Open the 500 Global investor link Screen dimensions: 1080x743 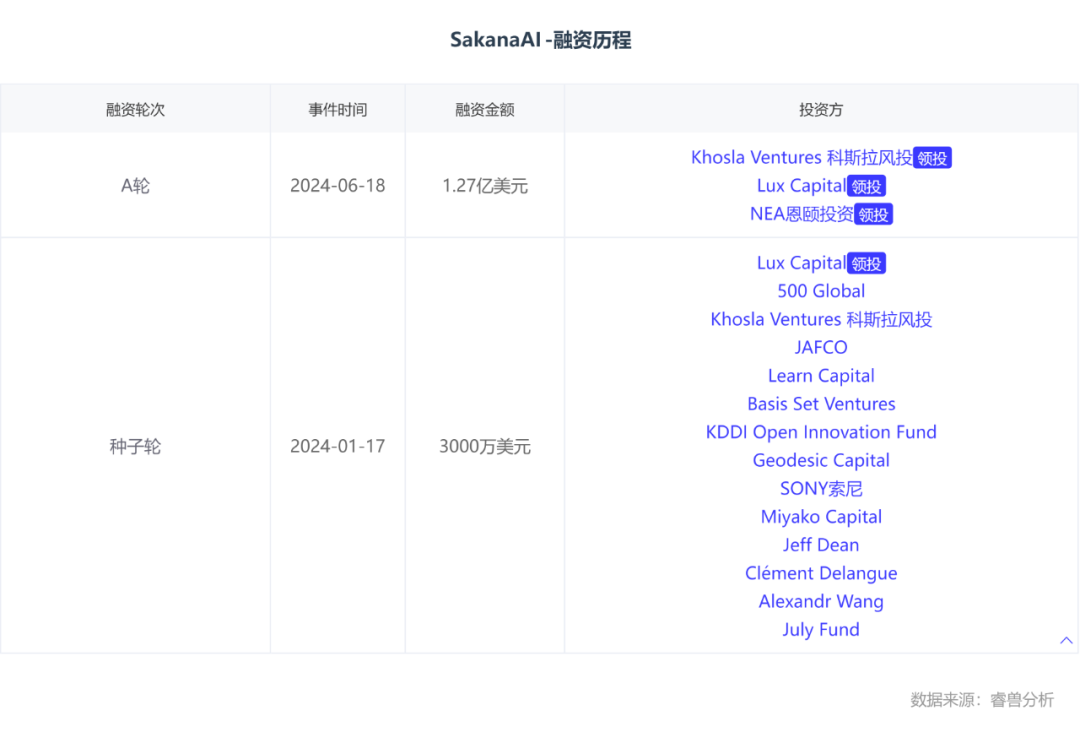click(x=821, y=291)
